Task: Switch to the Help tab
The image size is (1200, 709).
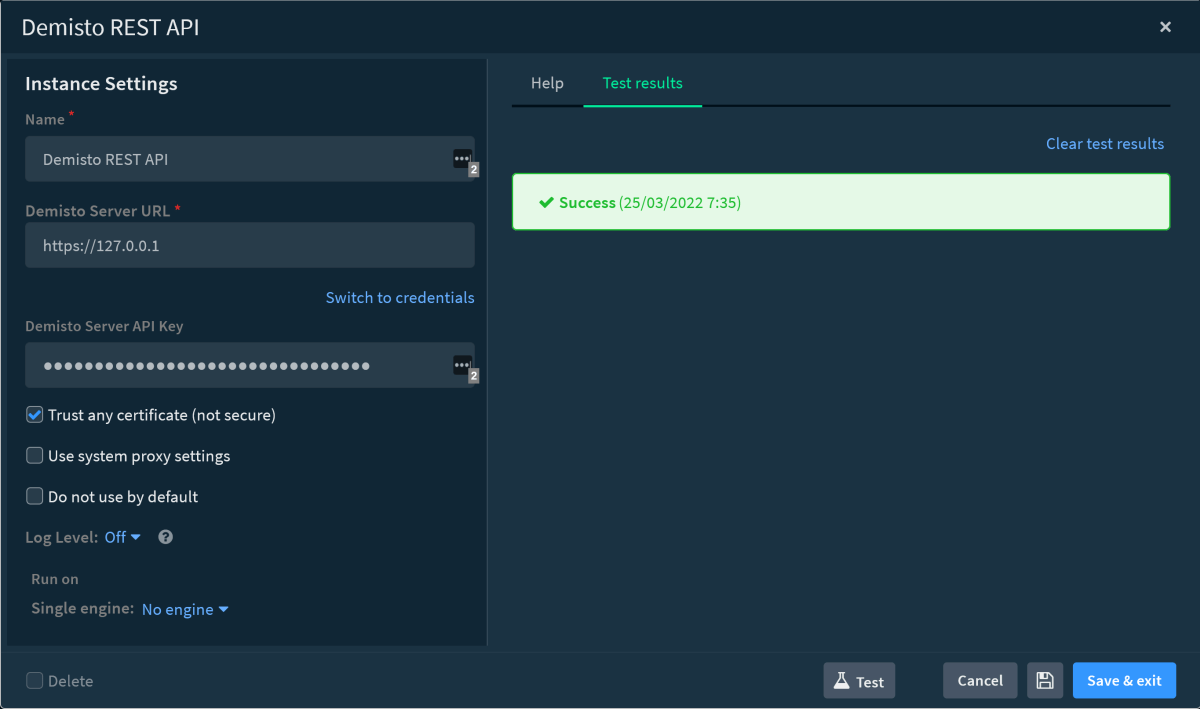Action: [547, 83]
